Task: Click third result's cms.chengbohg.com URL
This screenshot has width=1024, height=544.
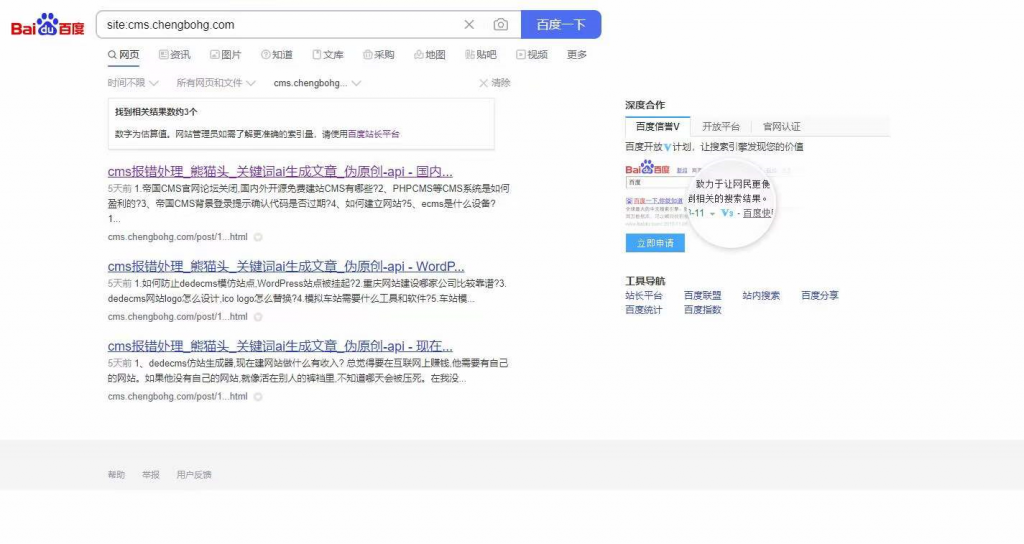Action: (x=178, y=396)
